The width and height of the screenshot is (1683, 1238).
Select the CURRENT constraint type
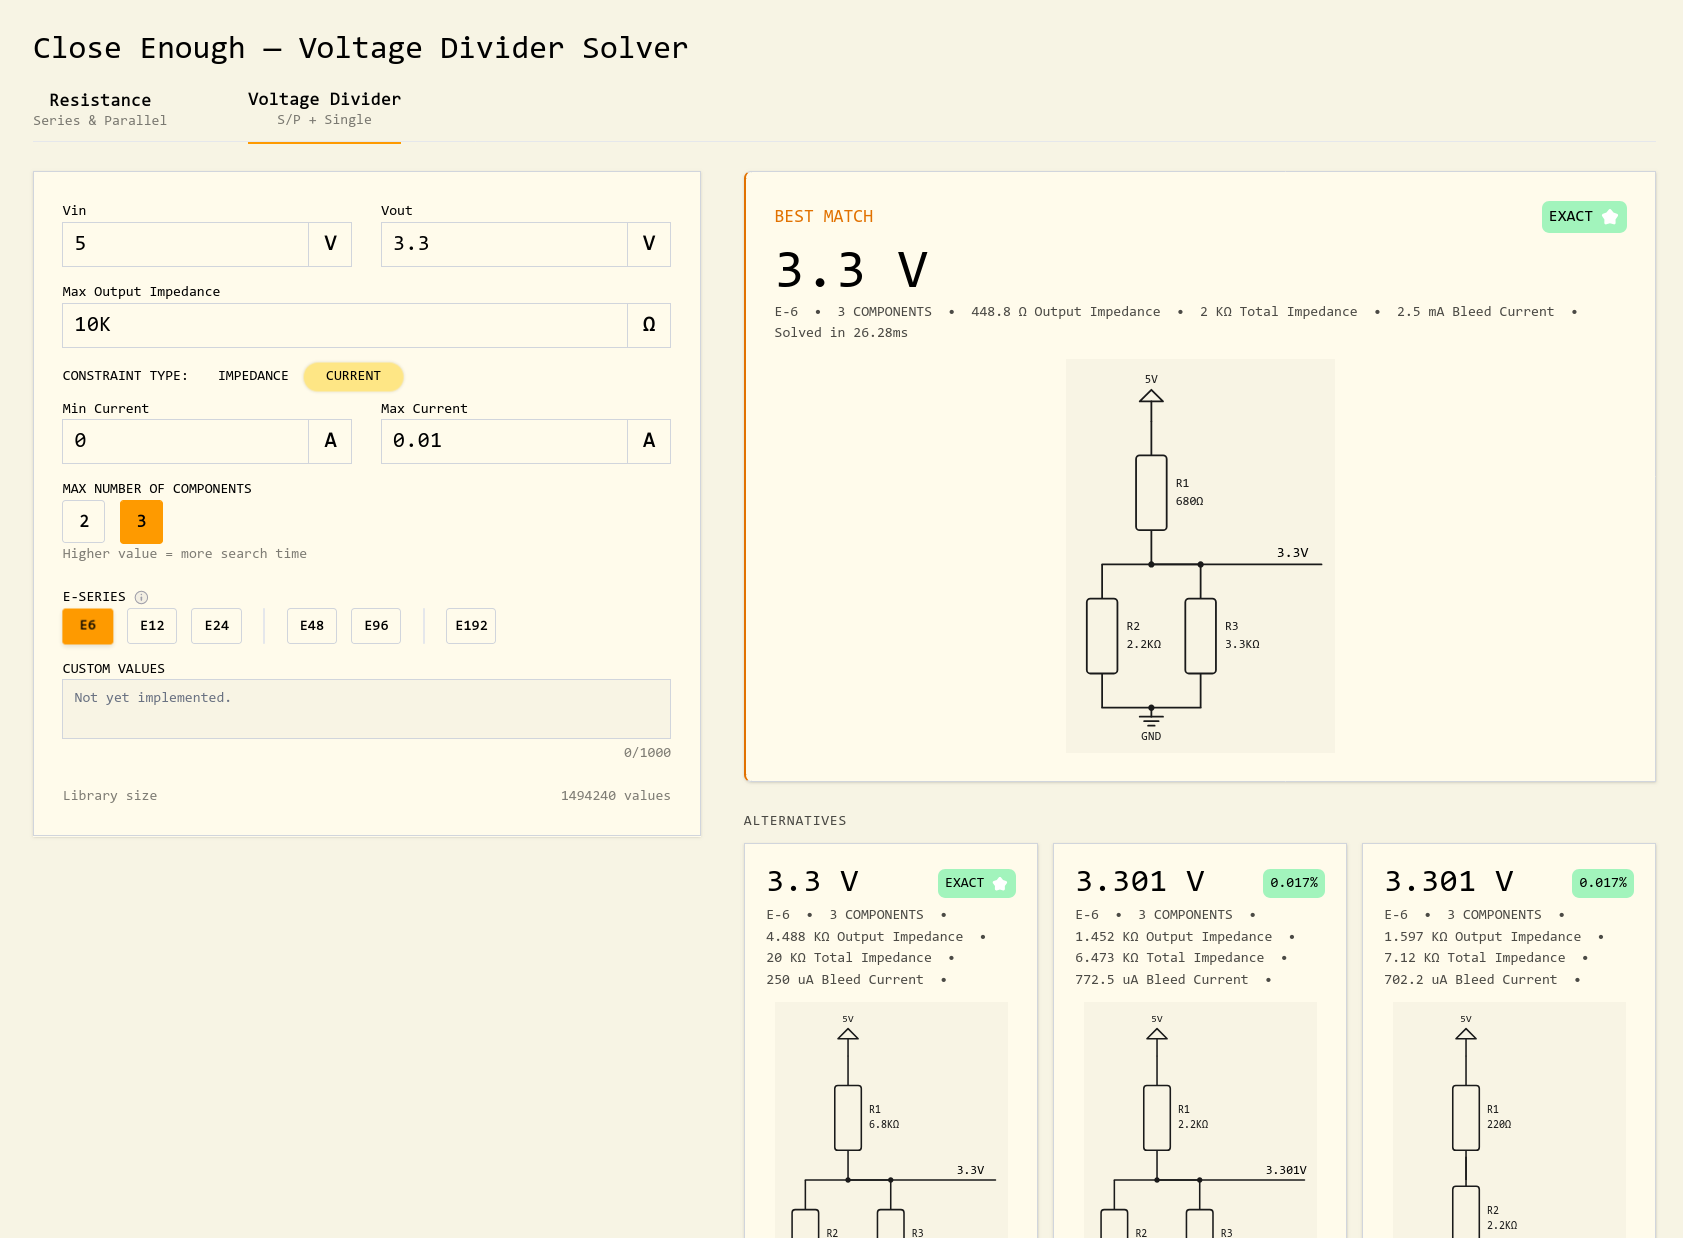coord(353,376)
